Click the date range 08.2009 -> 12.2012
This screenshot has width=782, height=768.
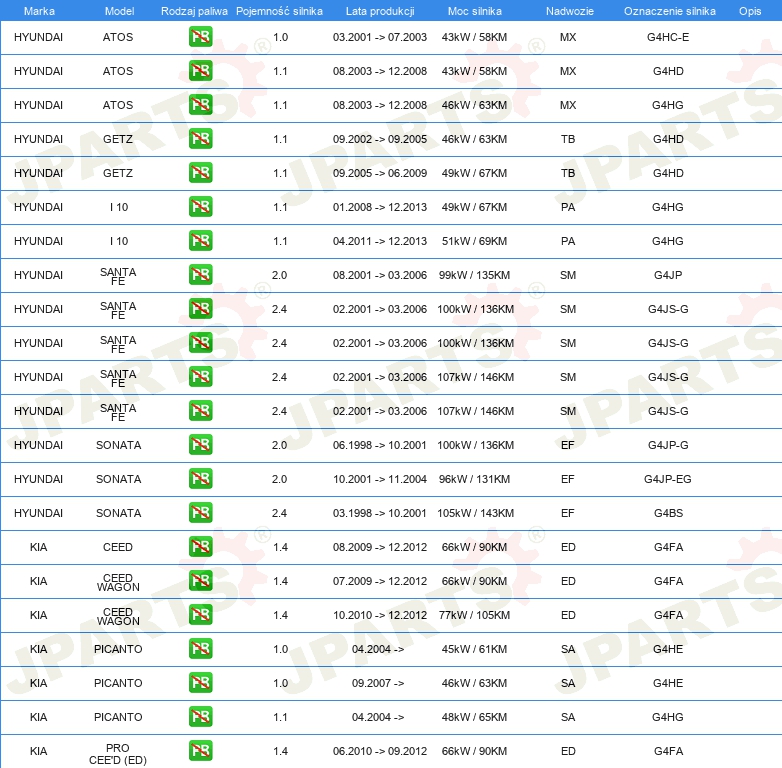380,547
